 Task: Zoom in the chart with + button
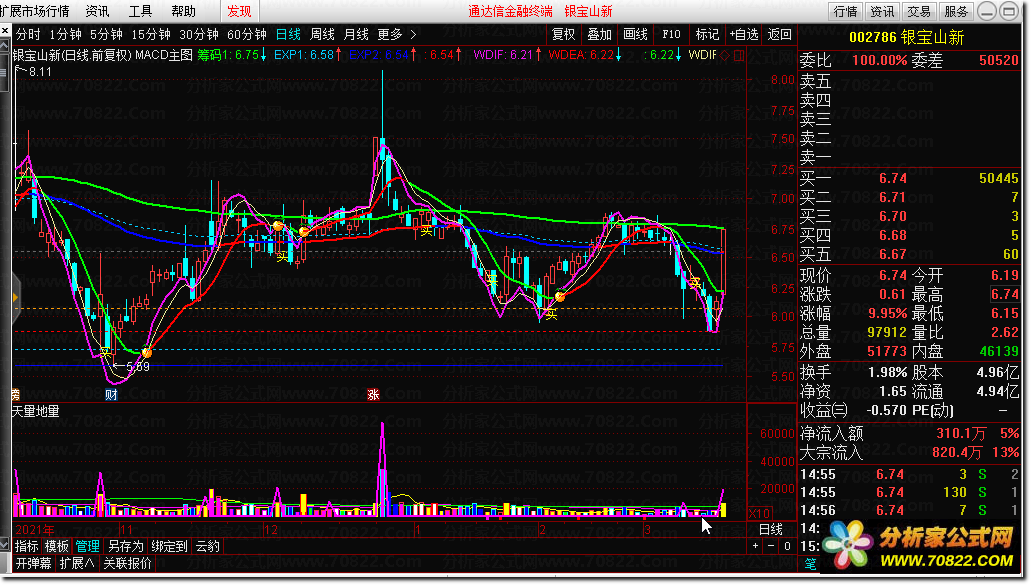[x=755, y=546]
